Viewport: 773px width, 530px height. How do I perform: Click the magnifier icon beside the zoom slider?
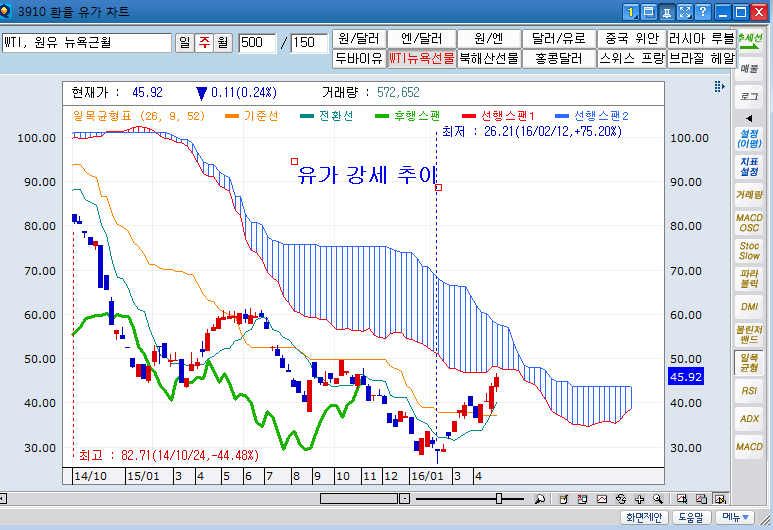(x=539, y=498)
